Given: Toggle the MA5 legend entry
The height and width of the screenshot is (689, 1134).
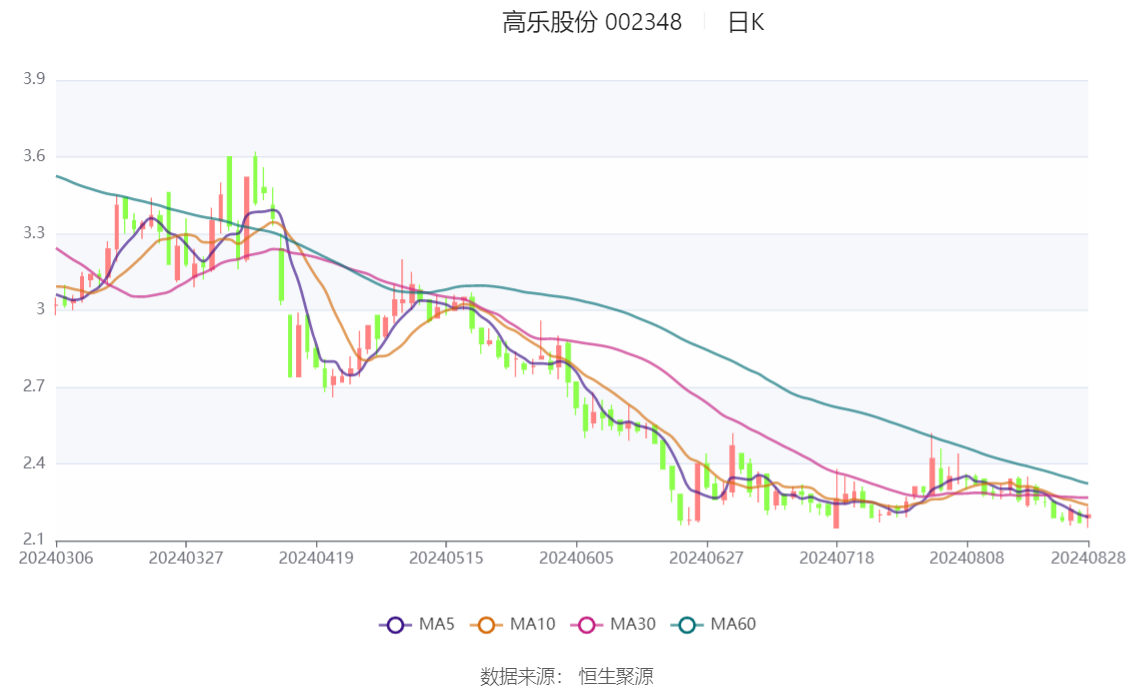Looking at the screenshot, I should coord(417,625).
